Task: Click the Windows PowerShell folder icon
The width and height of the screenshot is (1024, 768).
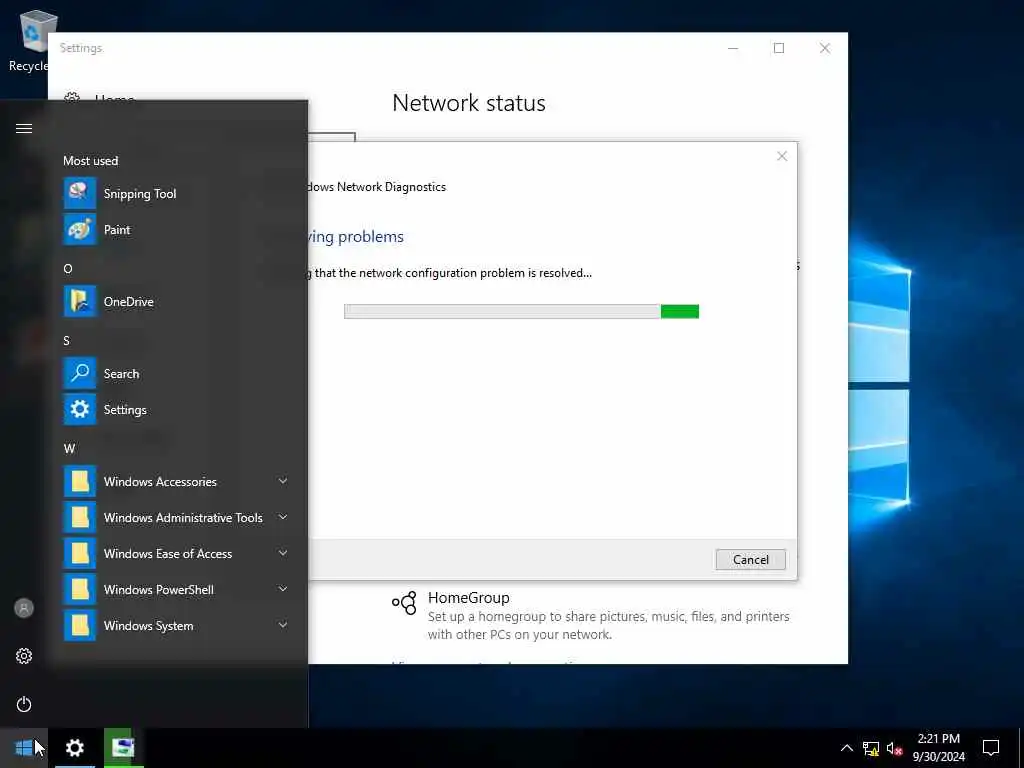Action: click(80, 589)
